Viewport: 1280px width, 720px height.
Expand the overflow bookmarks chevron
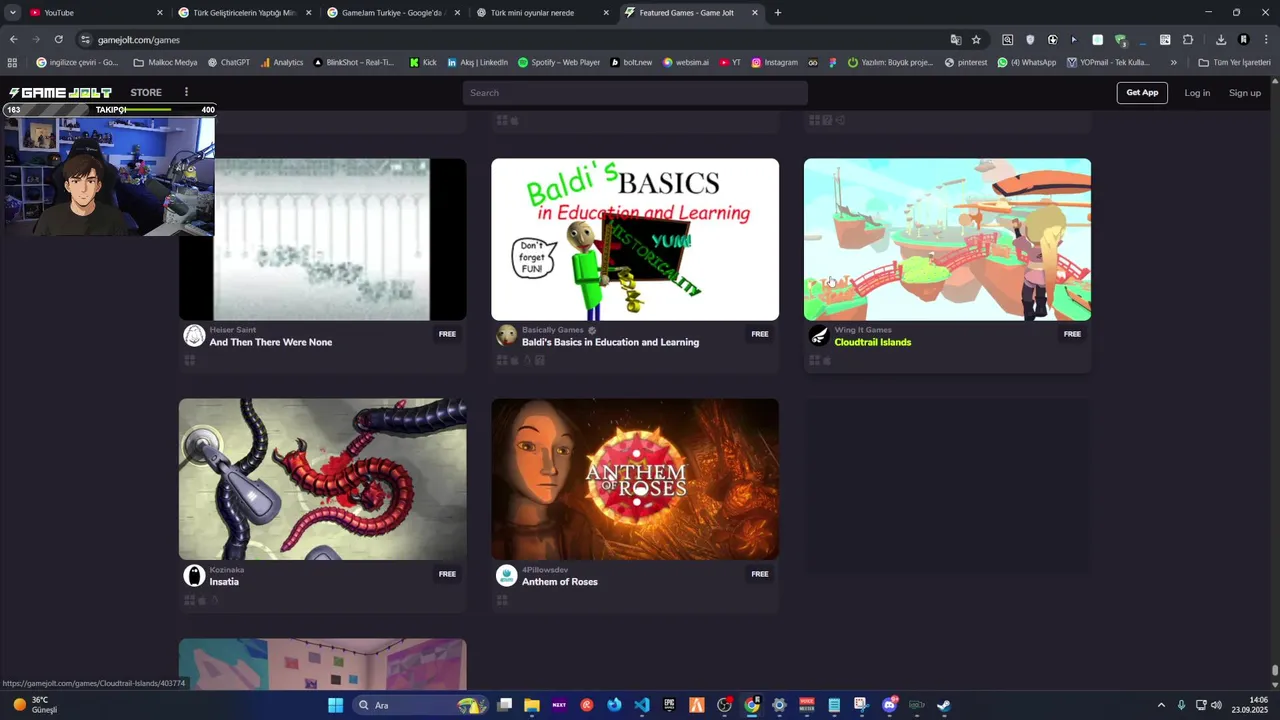pos(1174,62)
